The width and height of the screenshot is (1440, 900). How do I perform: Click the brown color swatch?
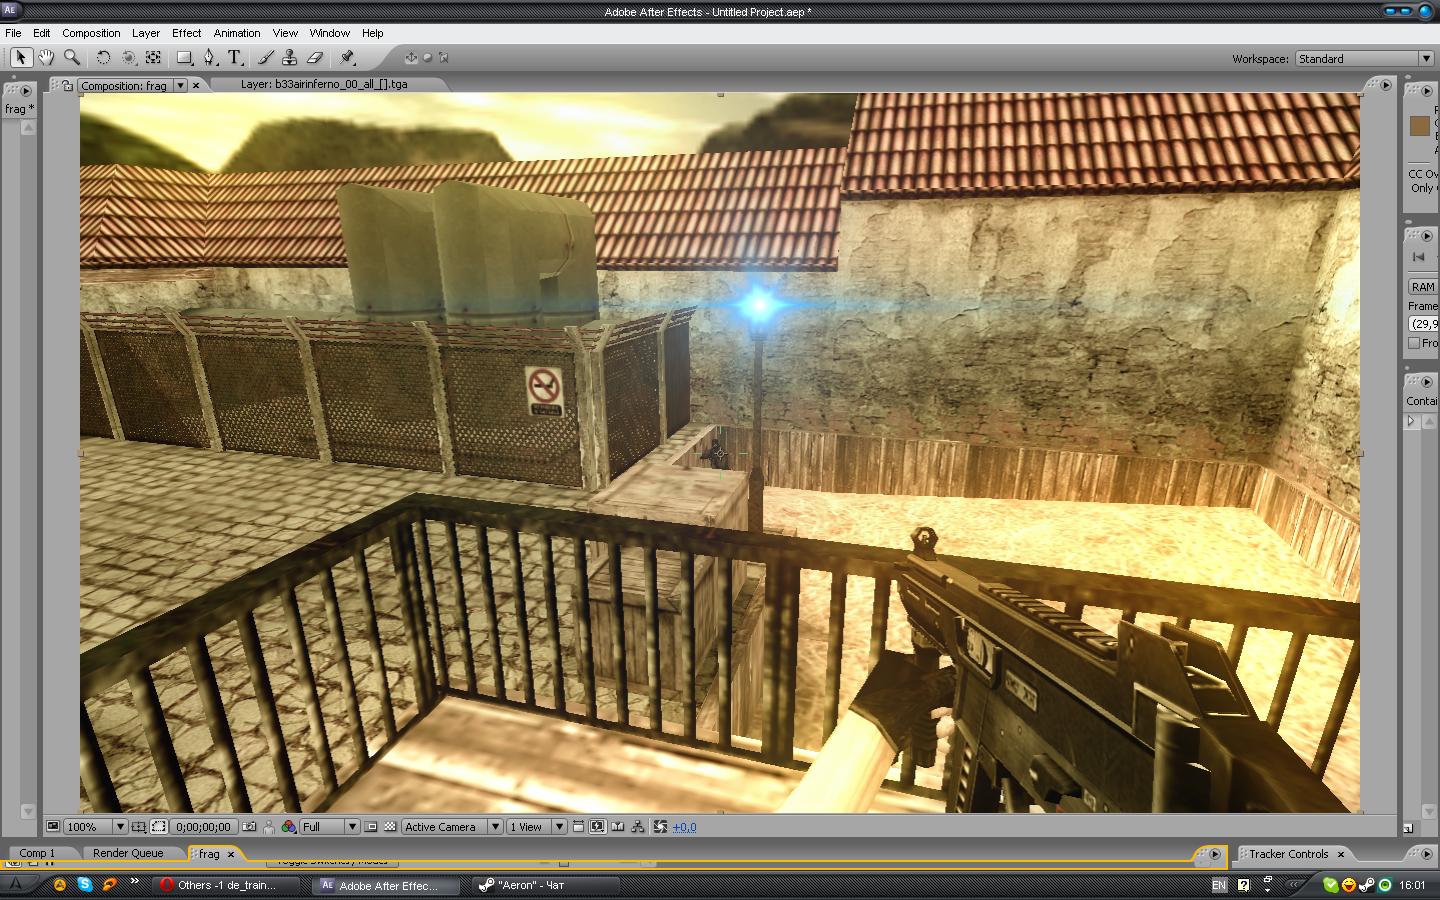[1419, 126]
